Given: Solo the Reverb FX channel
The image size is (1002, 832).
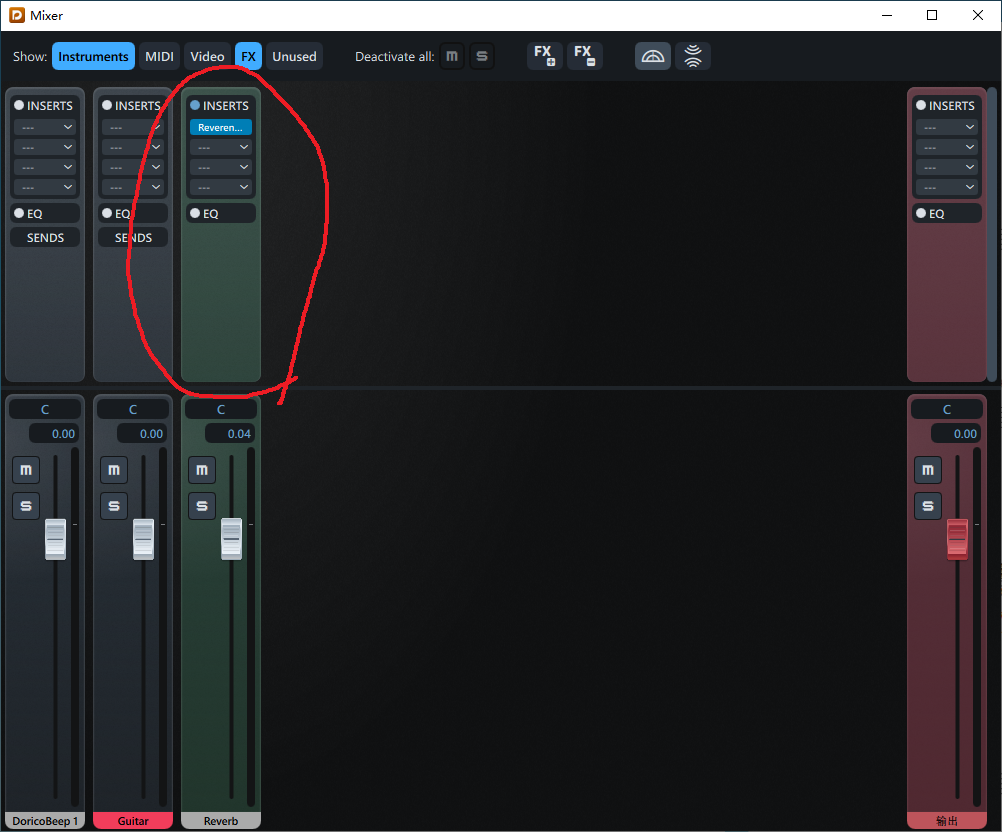Looking at the screenshot, I should point(202,506).
